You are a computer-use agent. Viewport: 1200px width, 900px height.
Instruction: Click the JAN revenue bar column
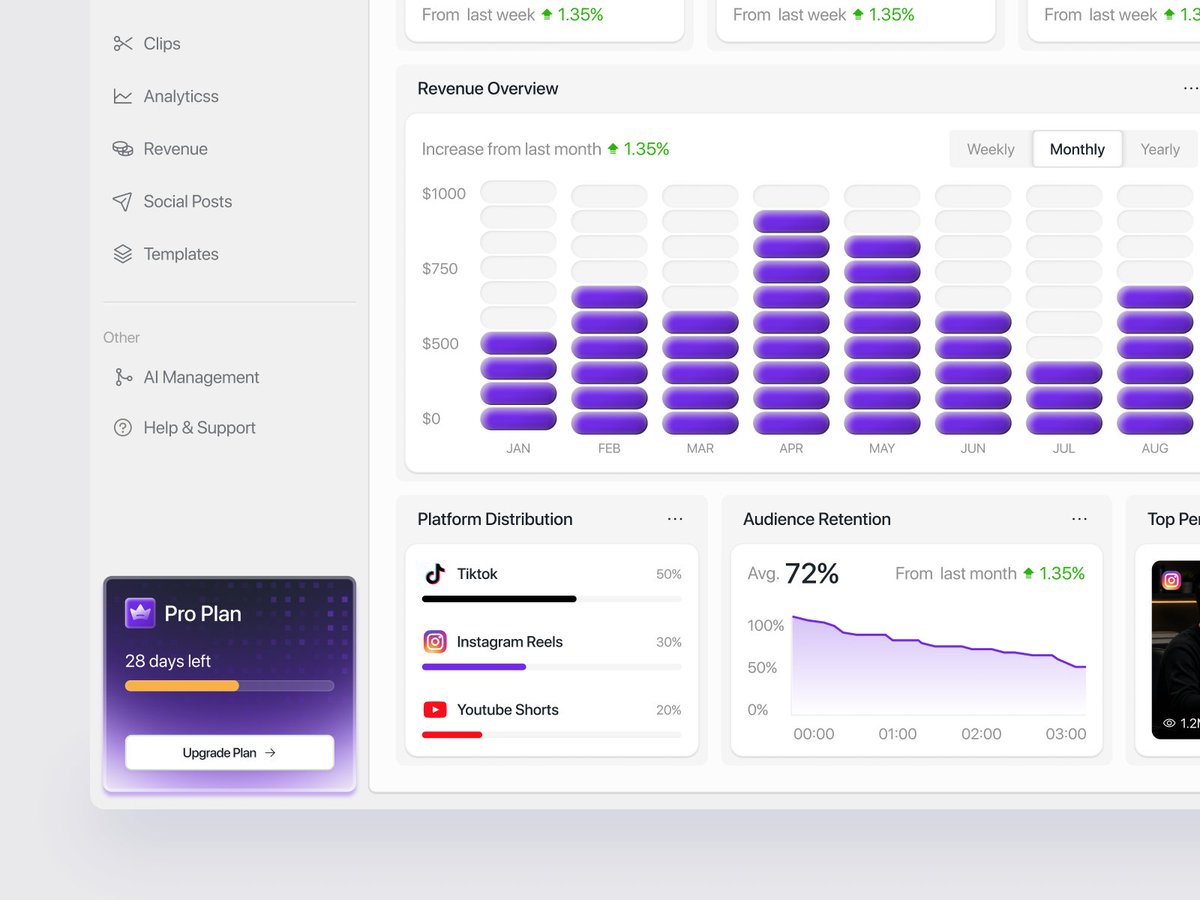click(x=518, y=307)
